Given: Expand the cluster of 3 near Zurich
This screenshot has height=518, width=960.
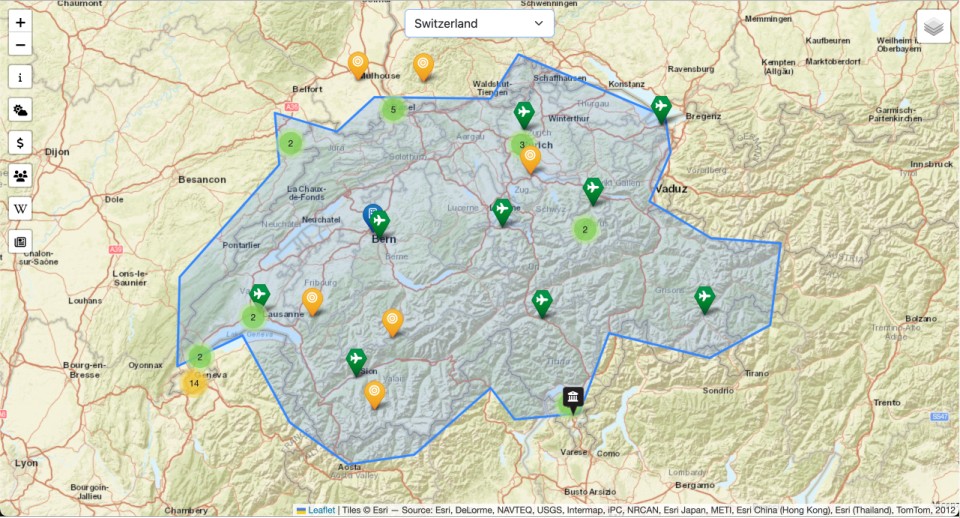Looking at the screenshot, I should click(x=520, y=145).
